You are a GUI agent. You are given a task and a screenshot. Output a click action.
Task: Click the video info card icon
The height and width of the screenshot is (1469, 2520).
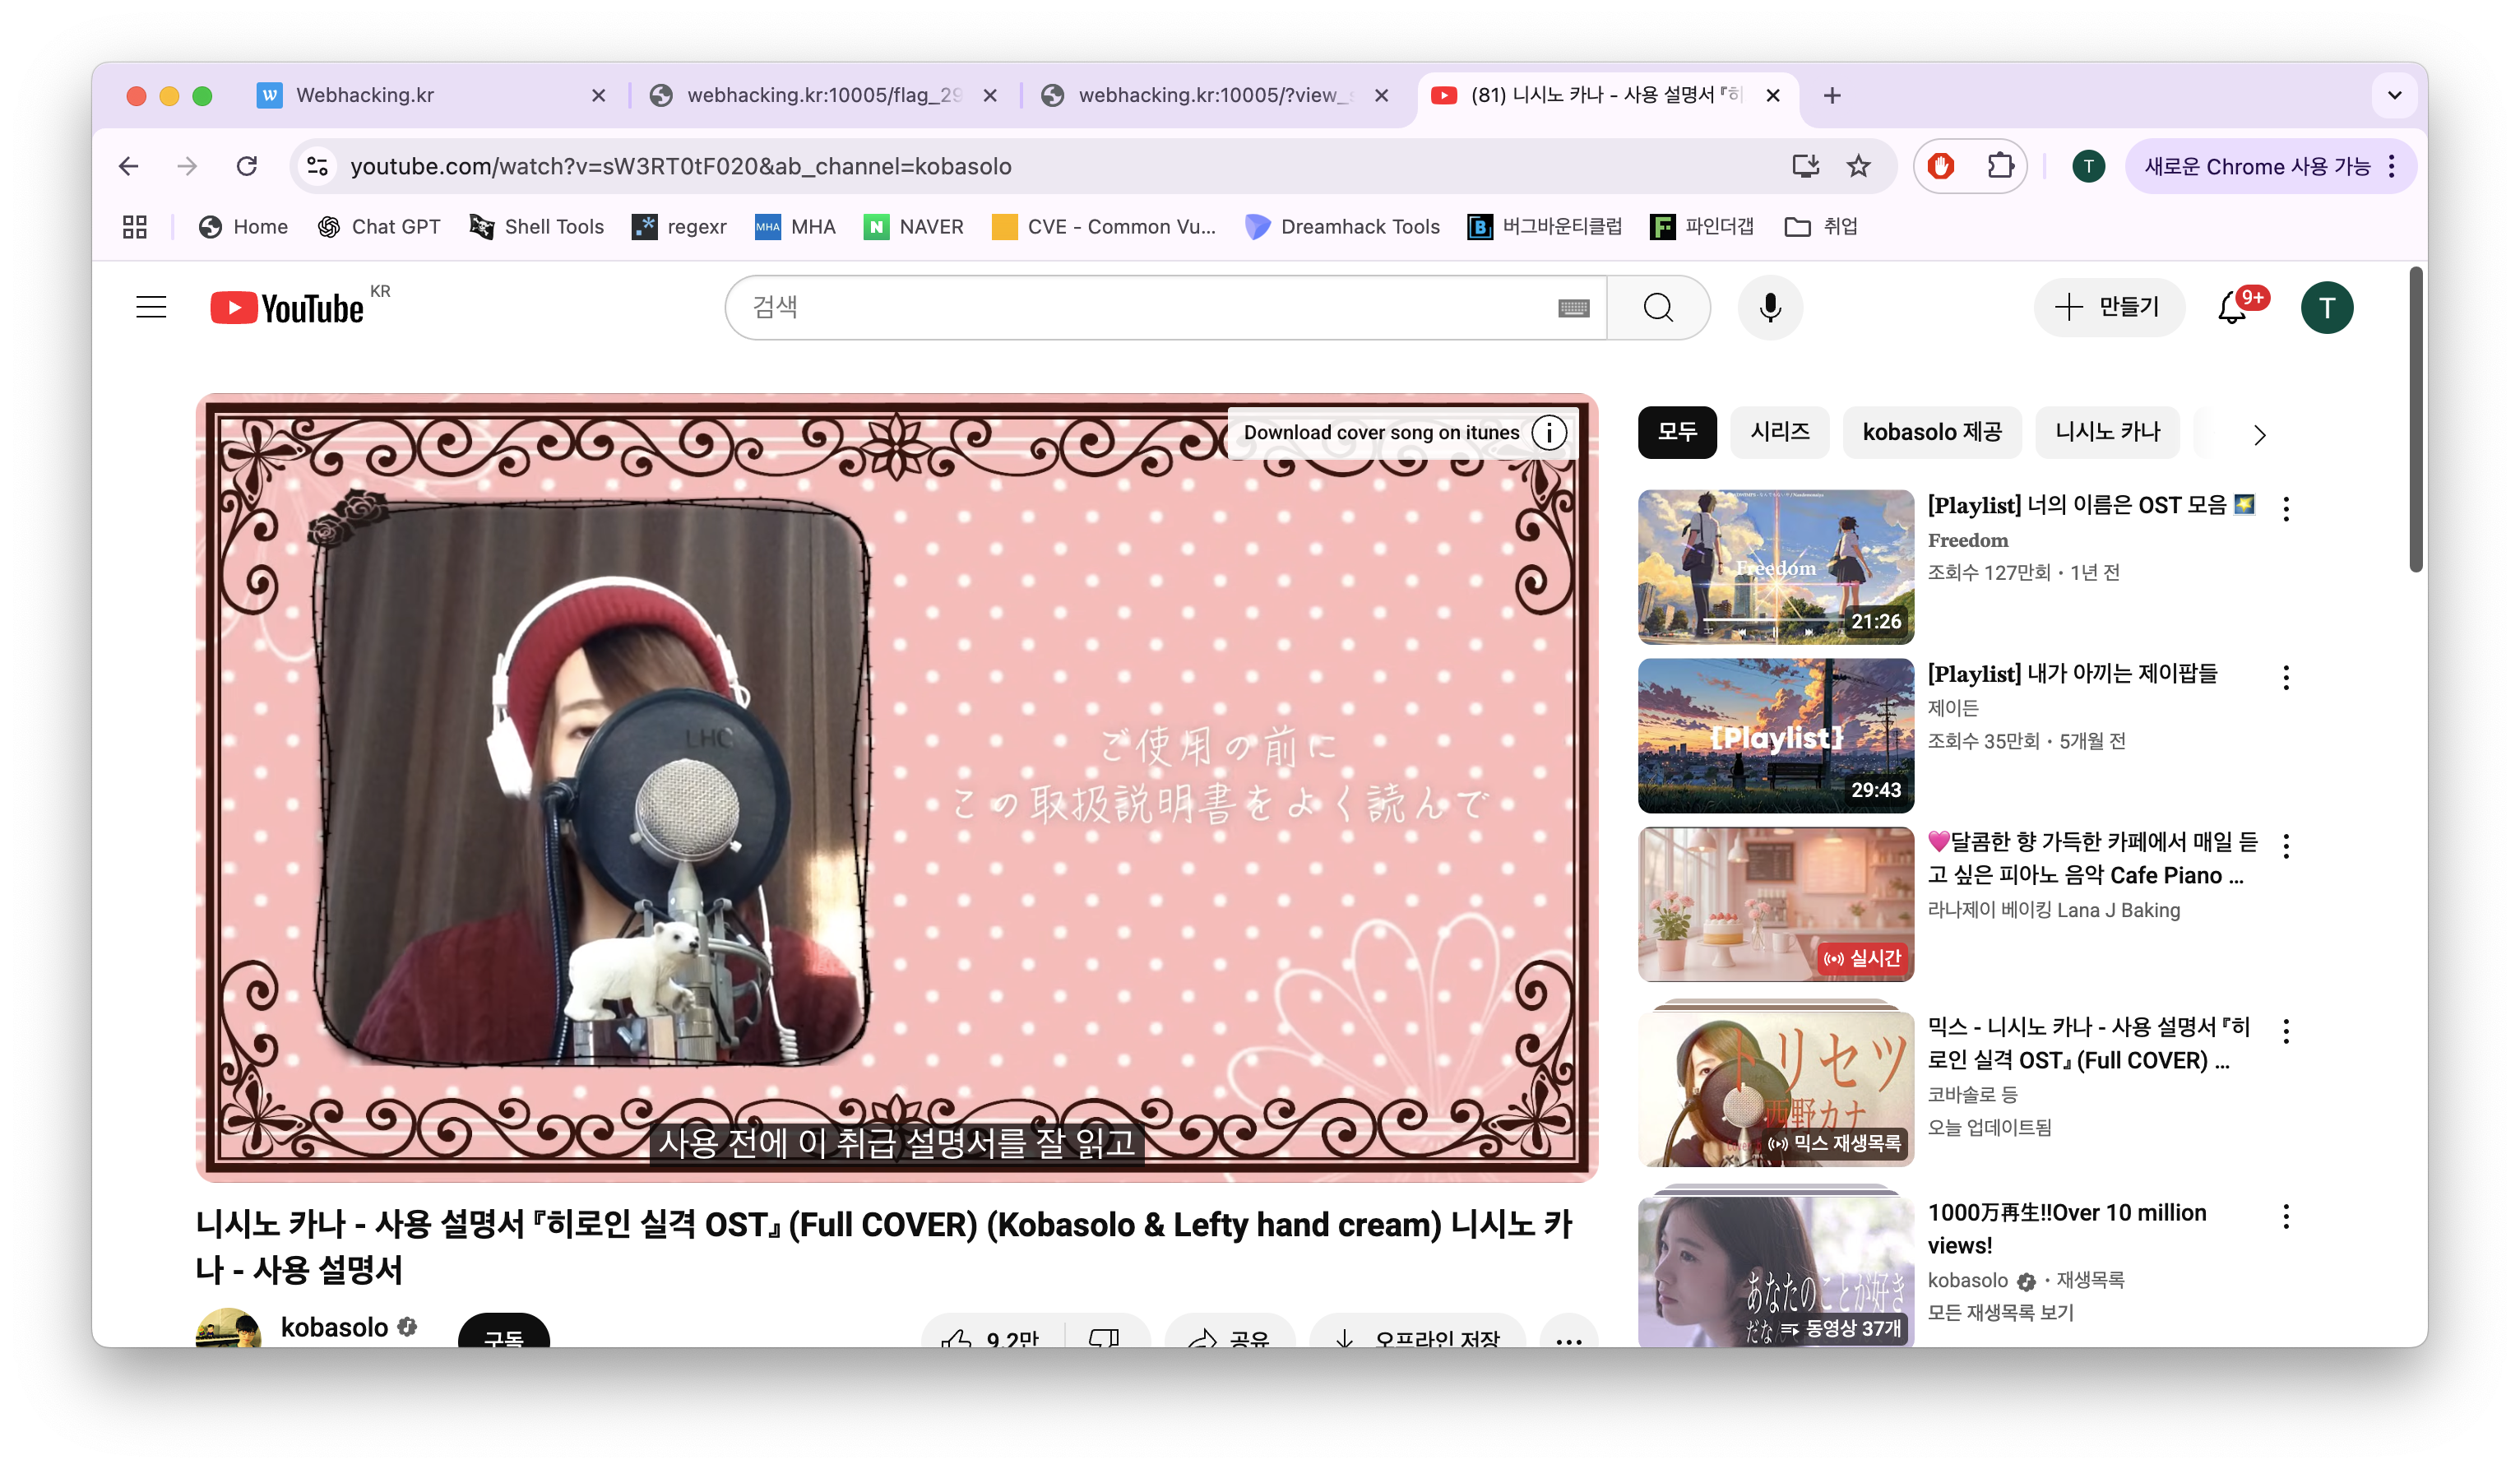(1549, 432)
